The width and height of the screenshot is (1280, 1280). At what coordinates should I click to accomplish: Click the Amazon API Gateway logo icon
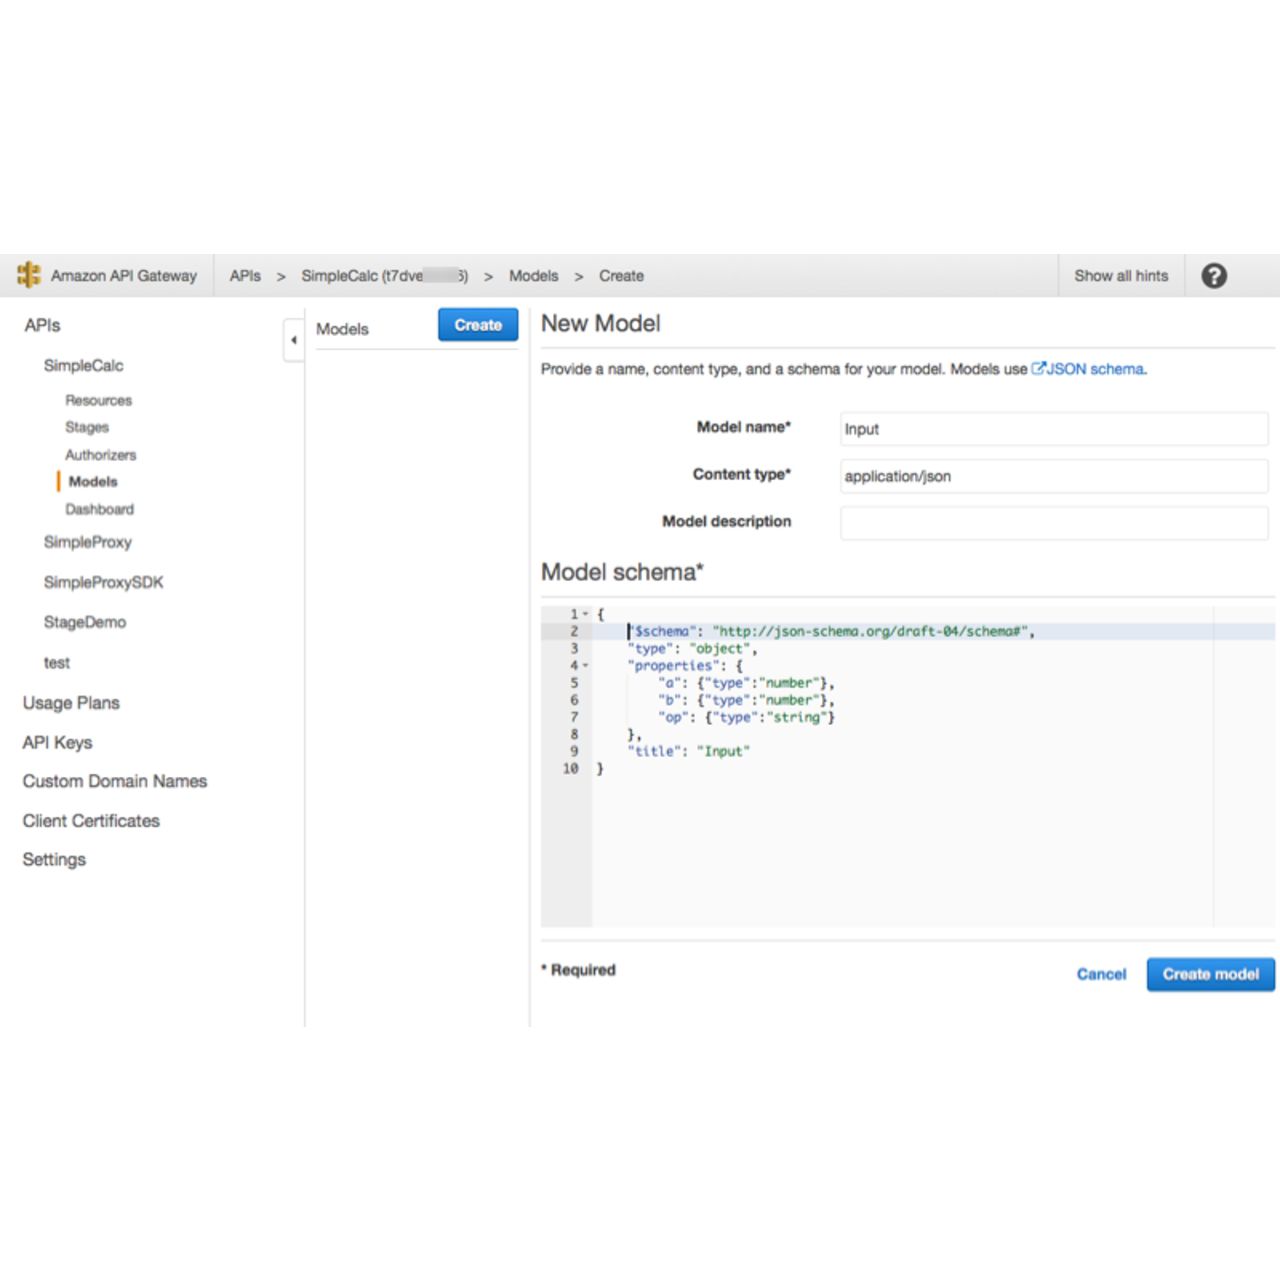(29, 275)
